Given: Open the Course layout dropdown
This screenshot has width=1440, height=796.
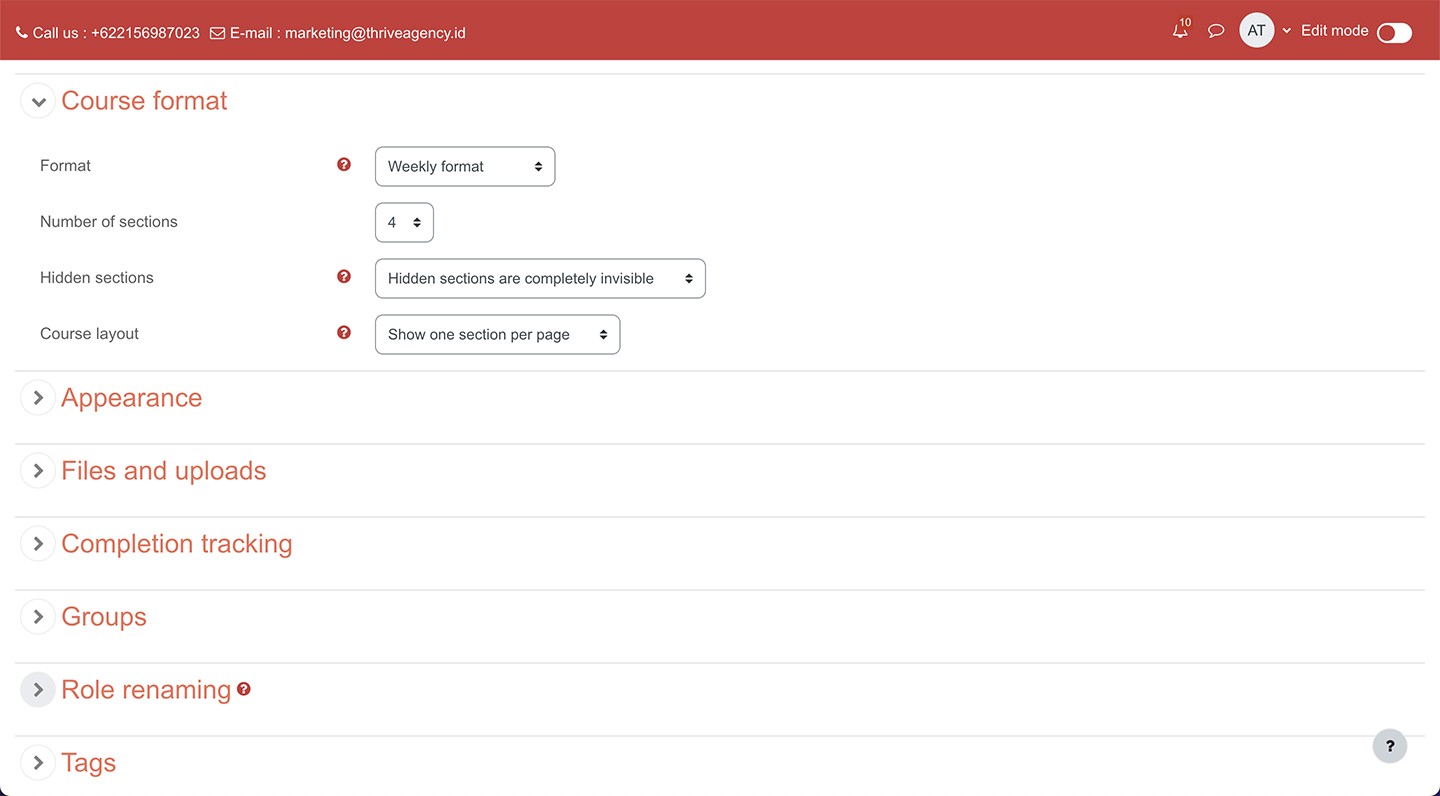Looking at the screenshot, I should click(x=497, y=335).
